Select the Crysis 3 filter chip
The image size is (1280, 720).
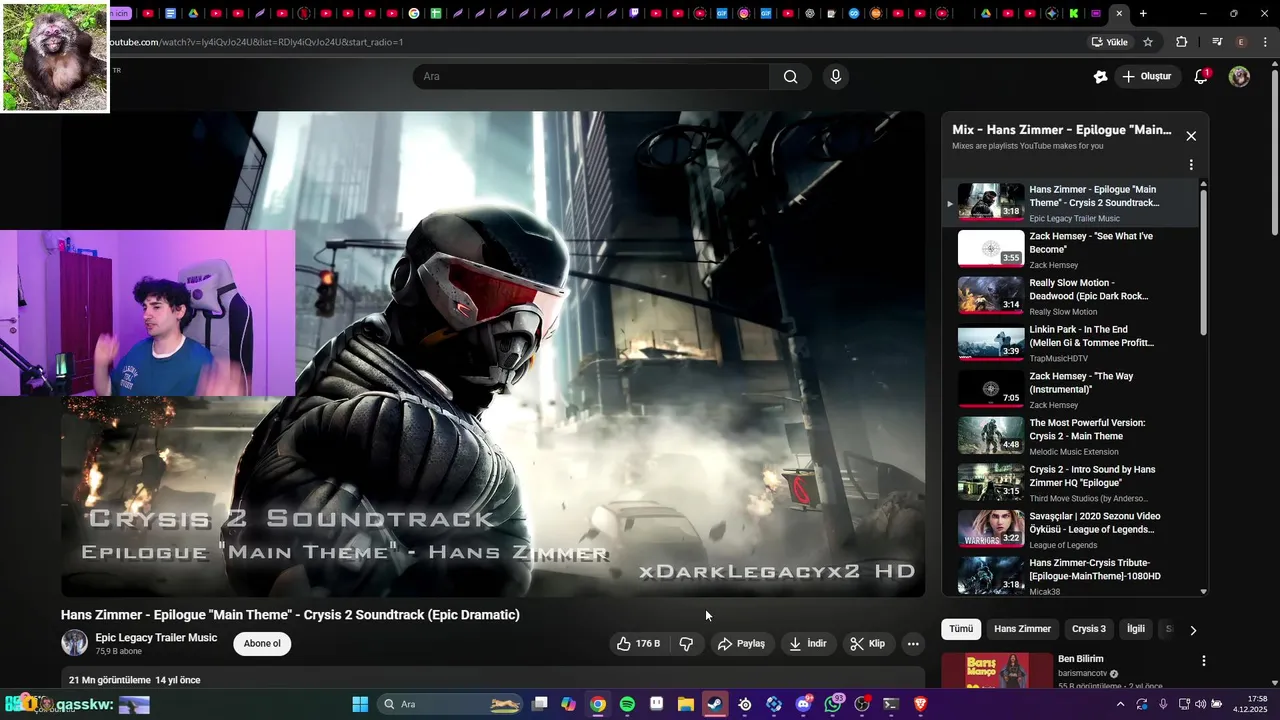point(1089,629)
